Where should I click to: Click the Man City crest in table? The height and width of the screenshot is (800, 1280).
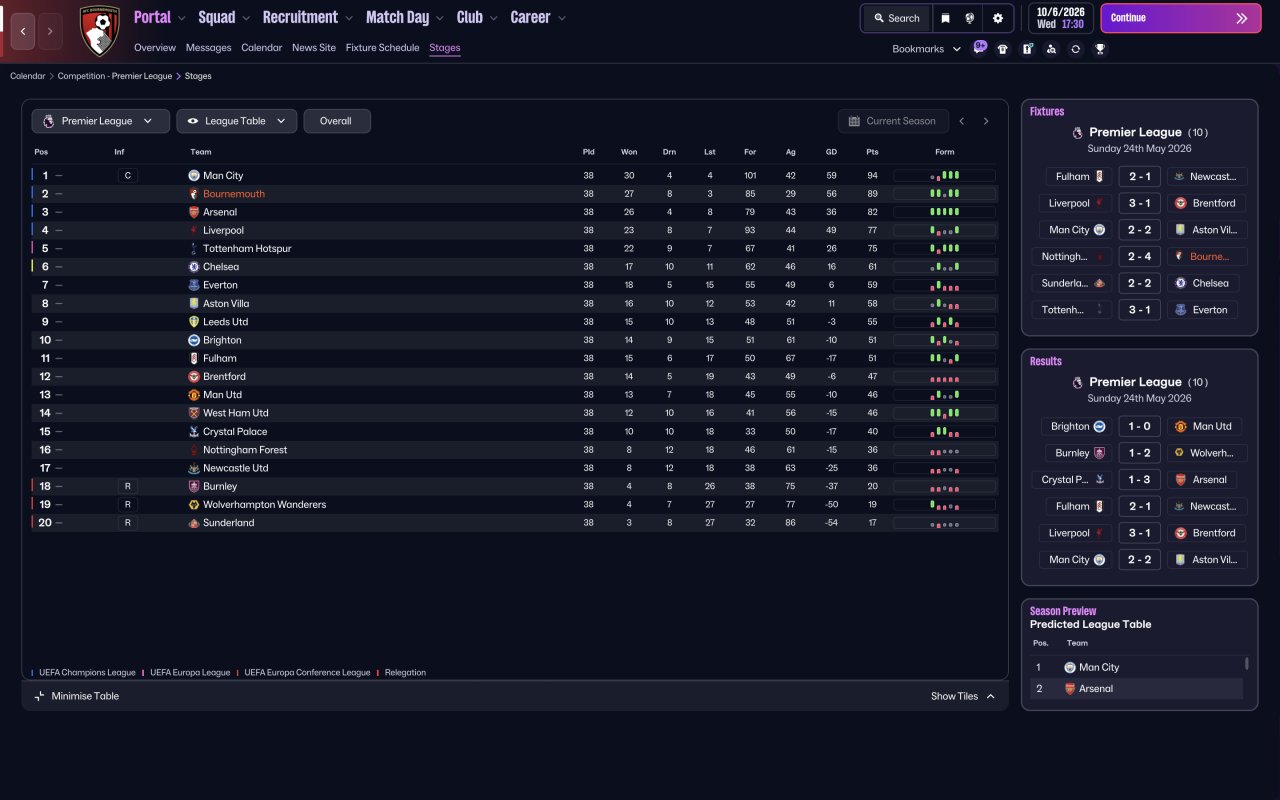(x=194, y=176)
